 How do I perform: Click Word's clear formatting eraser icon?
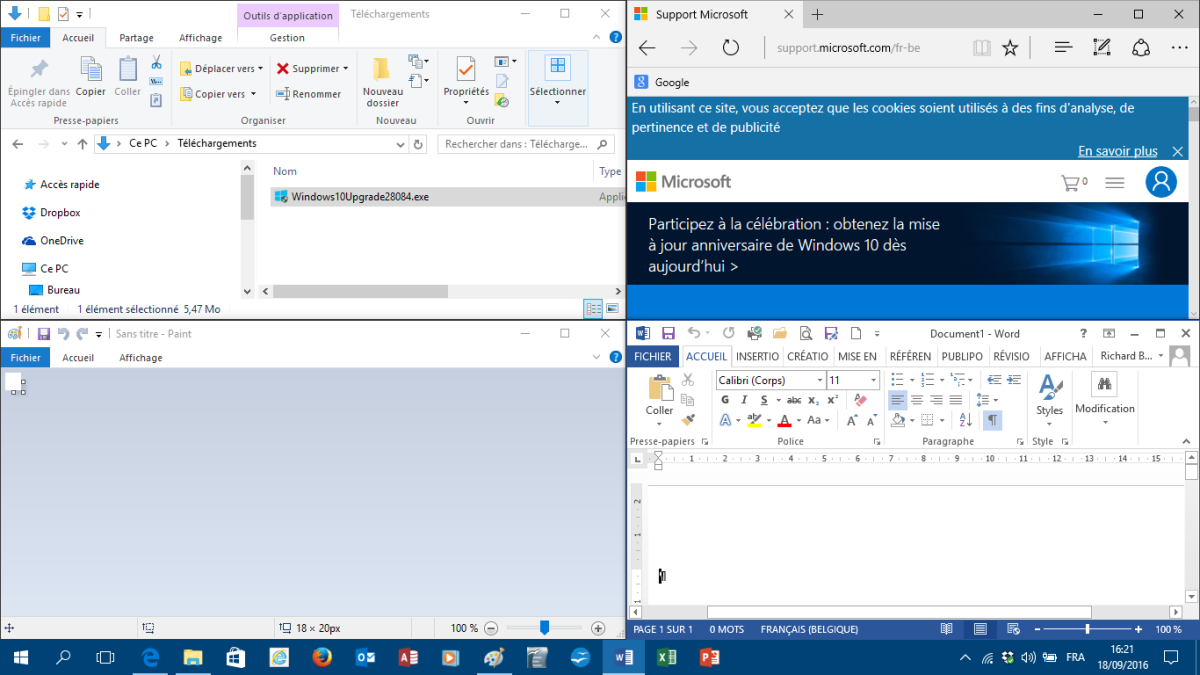861,400
